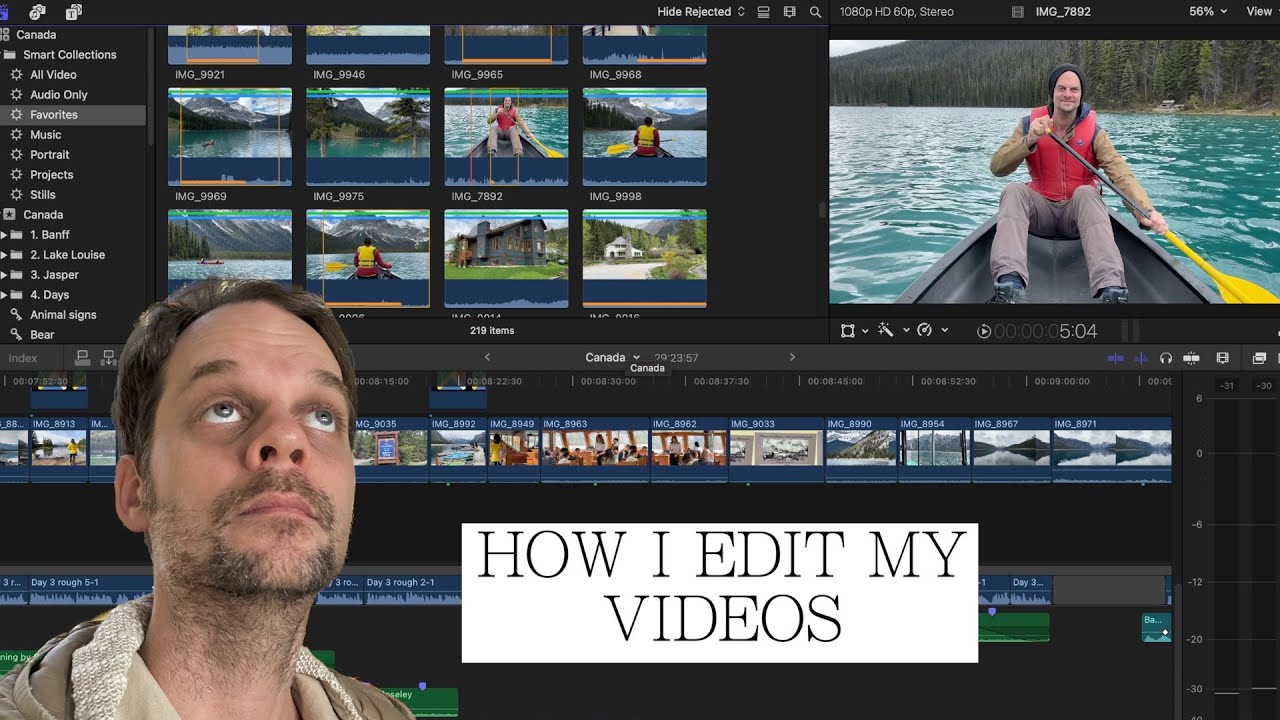
Task: Open the timeline Index
Action: coord(23,358)
